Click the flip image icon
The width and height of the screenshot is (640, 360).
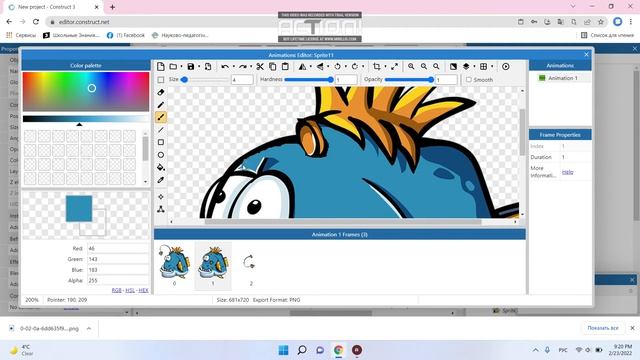[320, 67]
